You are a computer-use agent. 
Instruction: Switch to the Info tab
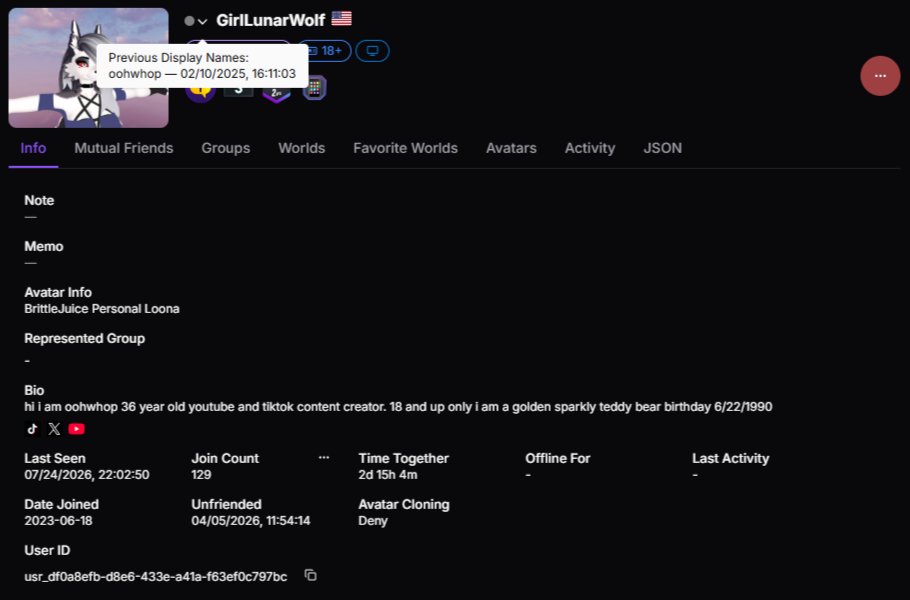[33, 148]
